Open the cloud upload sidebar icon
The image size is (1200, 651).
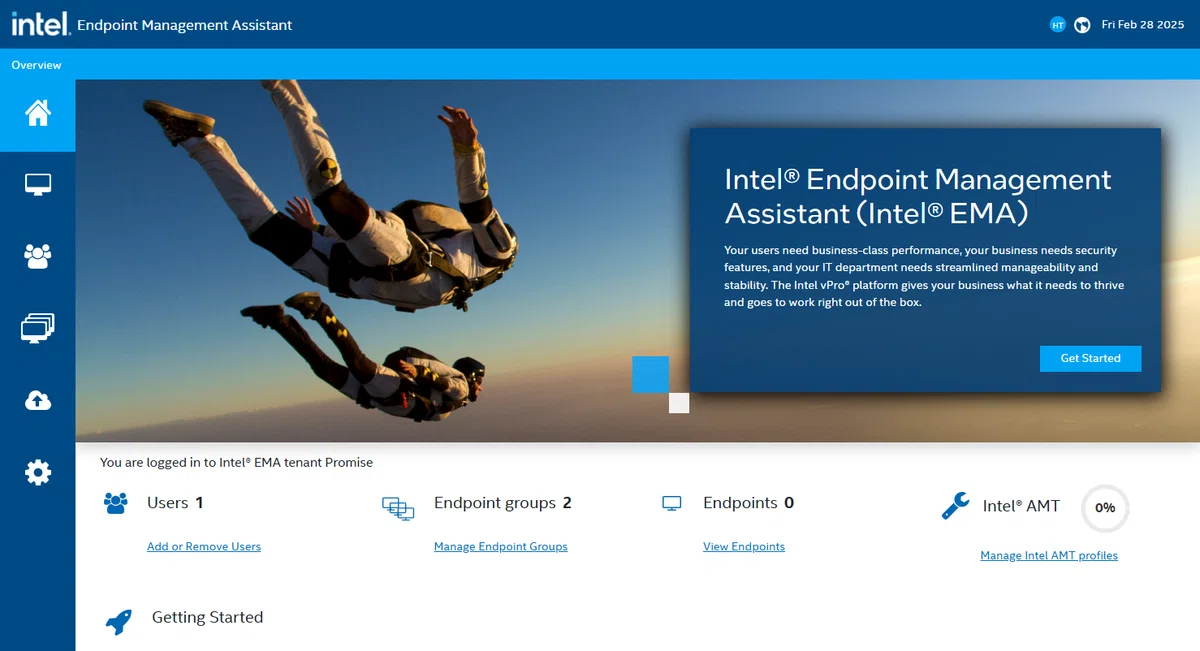click(x=38, y=401)
